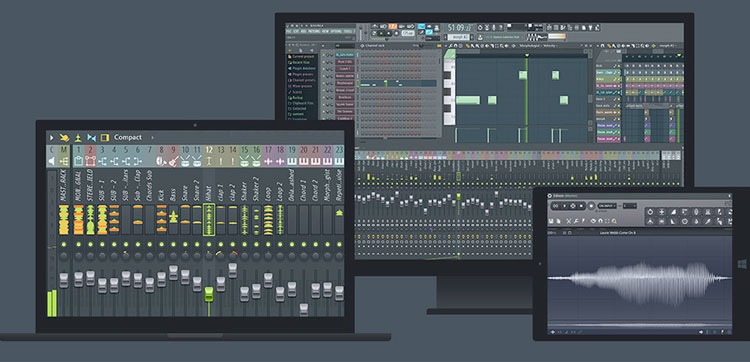Image resolution: width=750 pixels, height=362 pixels.
Task: Open the mixer menu arrow left of Compact
Action: click(x=52, y=137)
